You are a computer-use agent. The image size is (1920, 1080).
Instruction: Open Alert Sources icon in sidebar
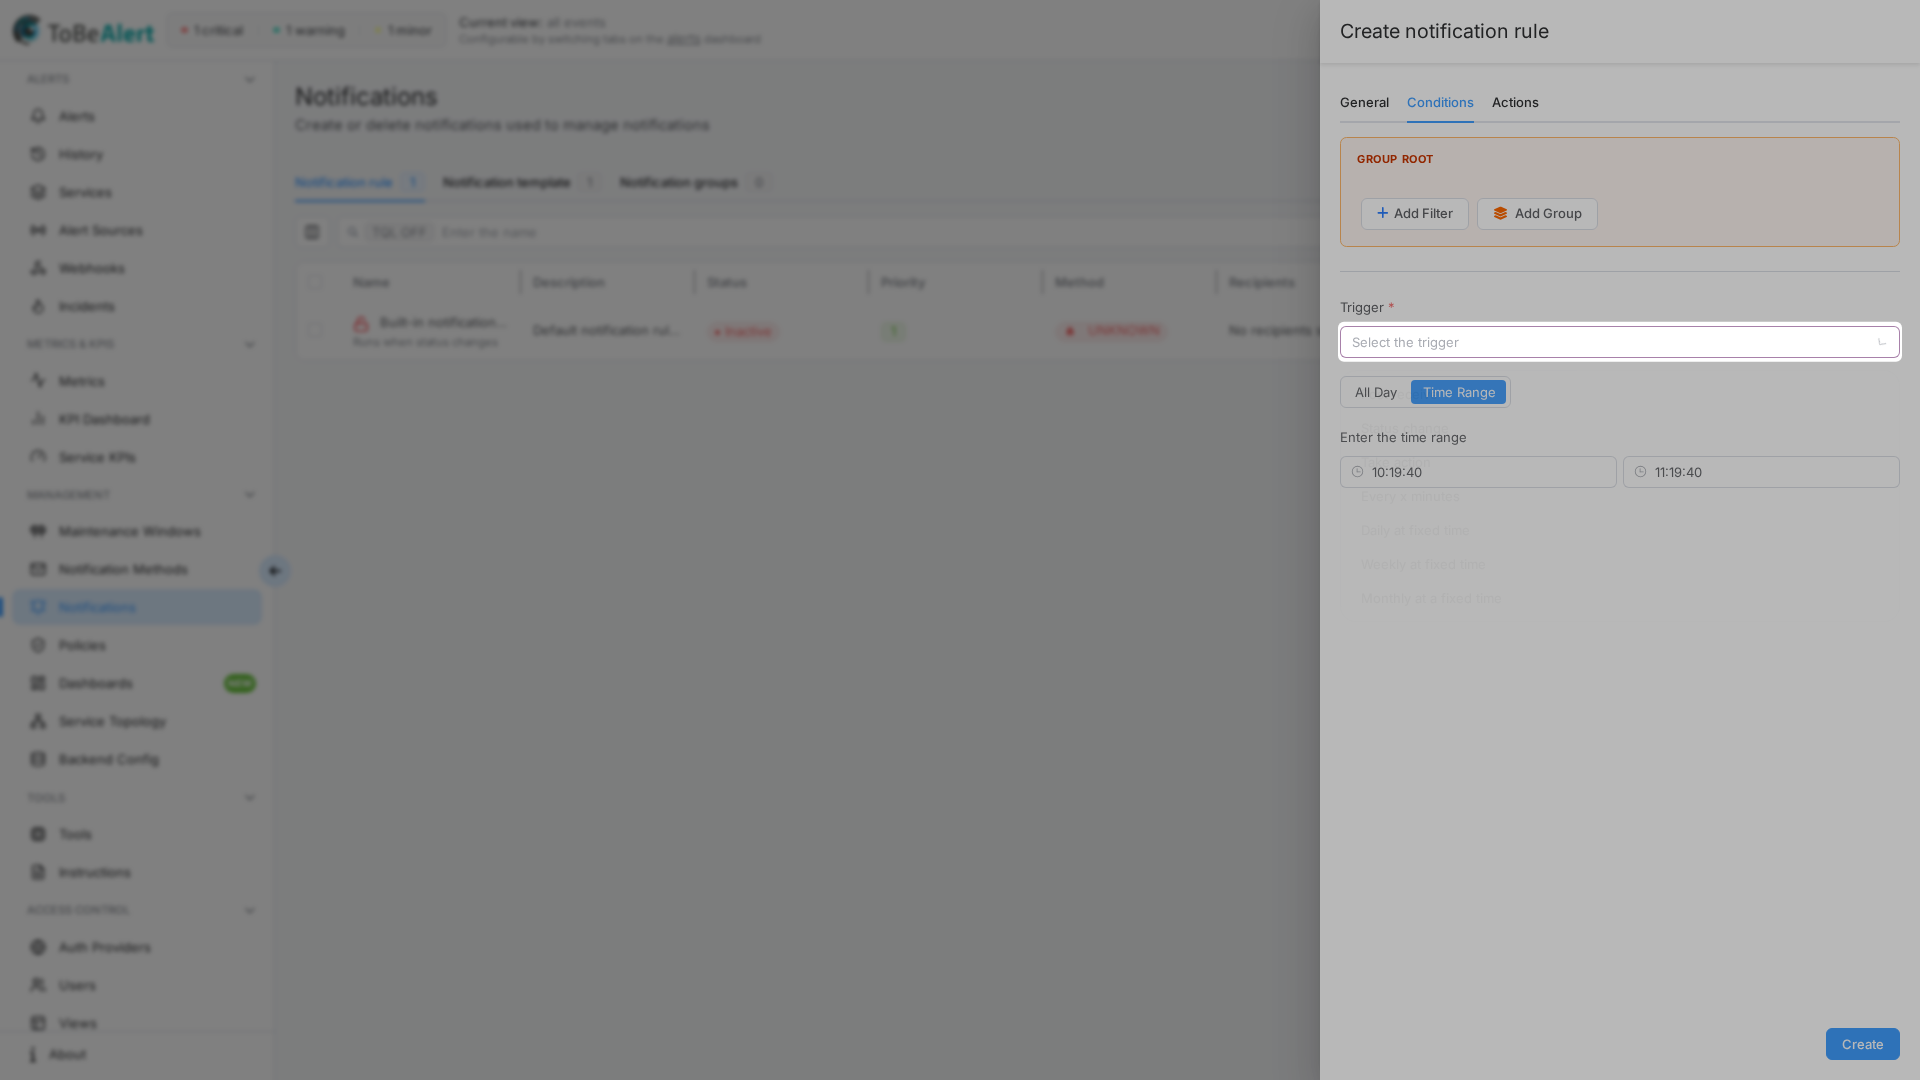tap(38, 230)
